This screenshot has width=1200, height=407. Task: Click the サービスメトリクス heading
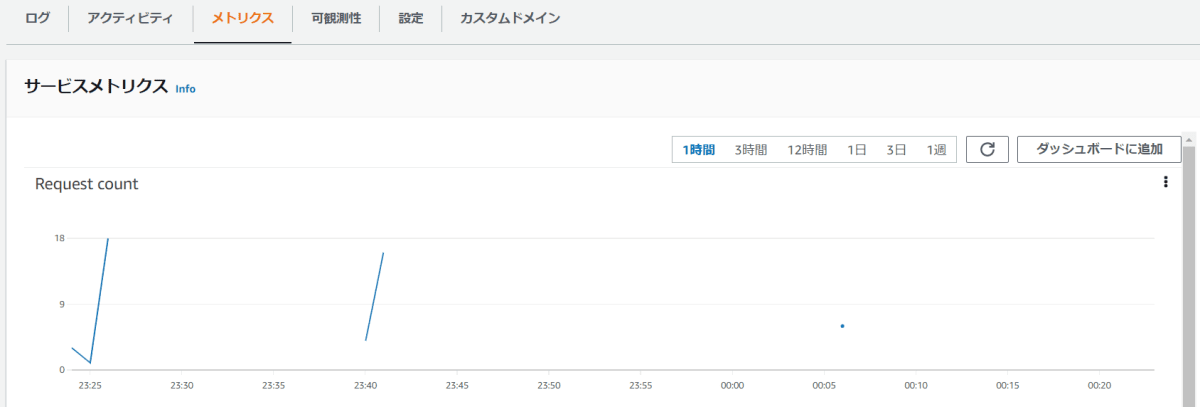[x=95, y=87]
